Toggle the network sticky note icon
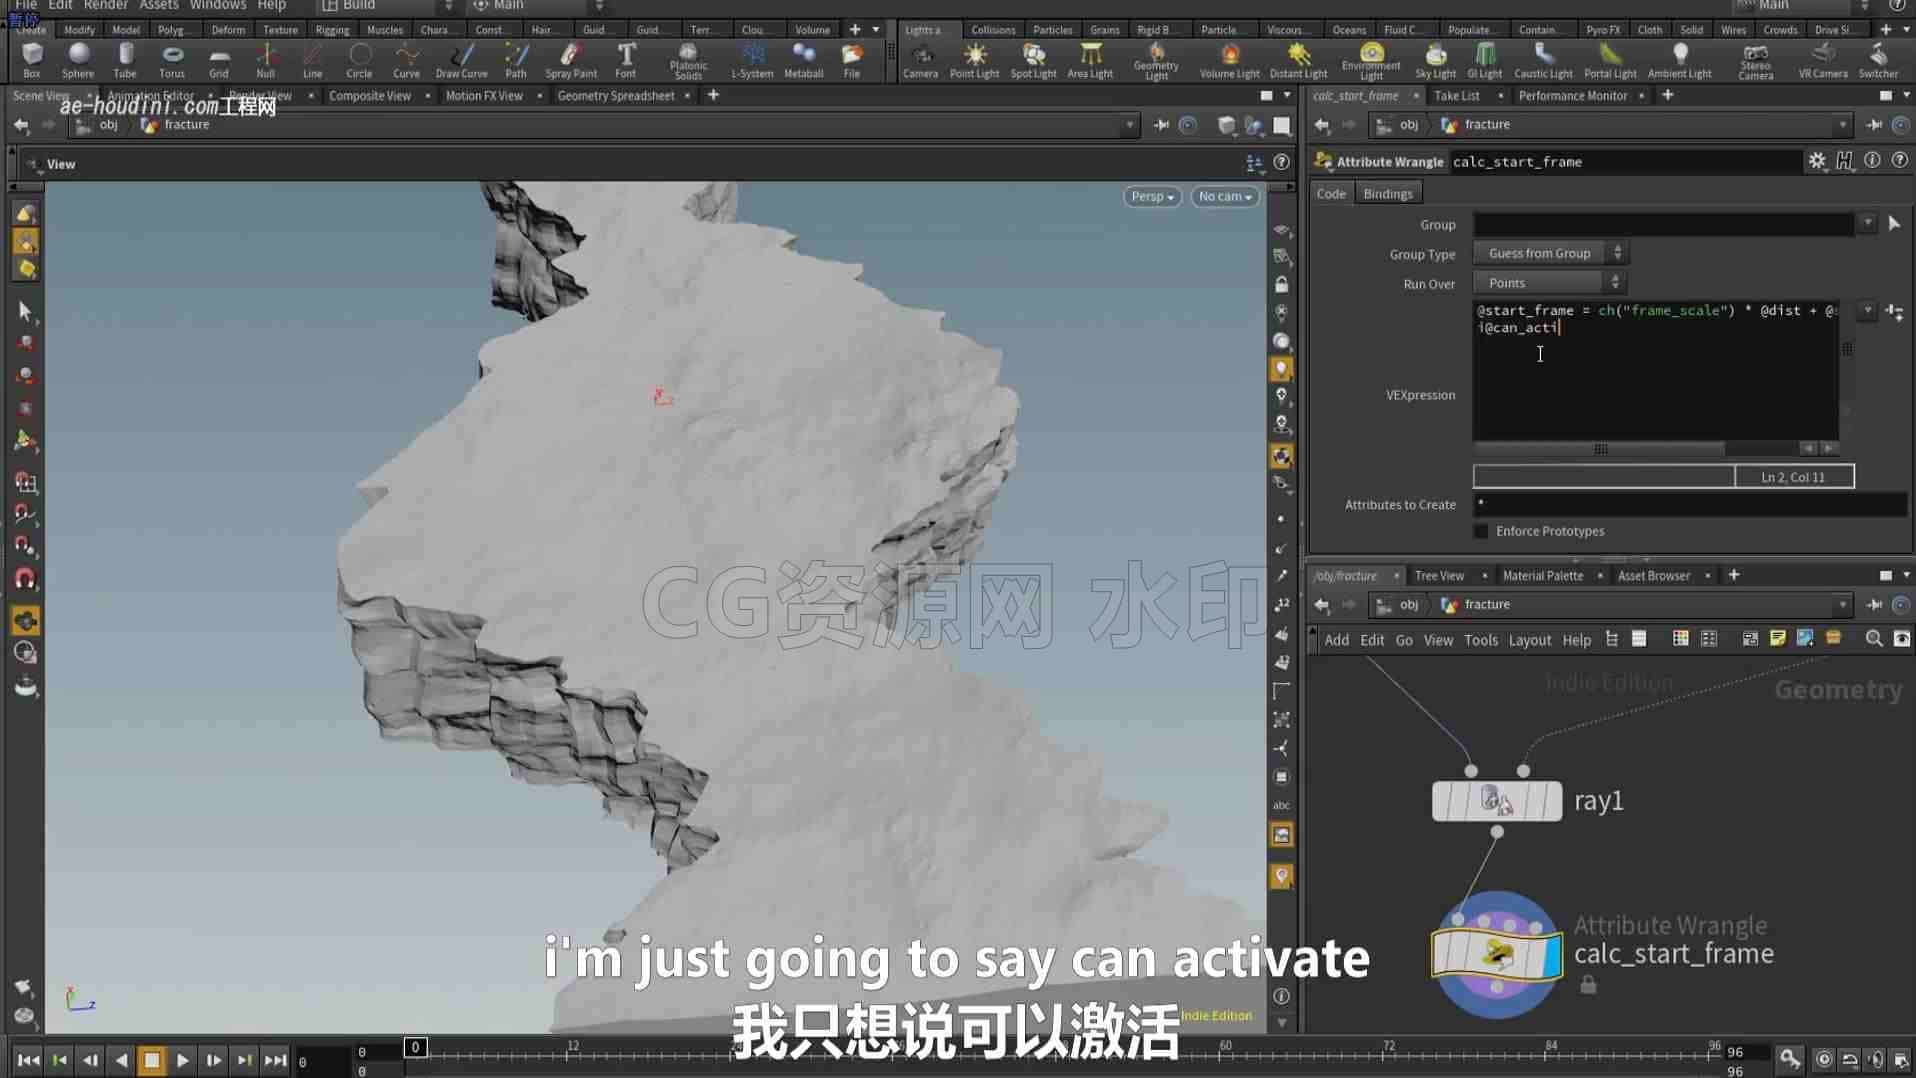The height and width of the screenshot is (1078, 1916). (x=1777, y=639)
